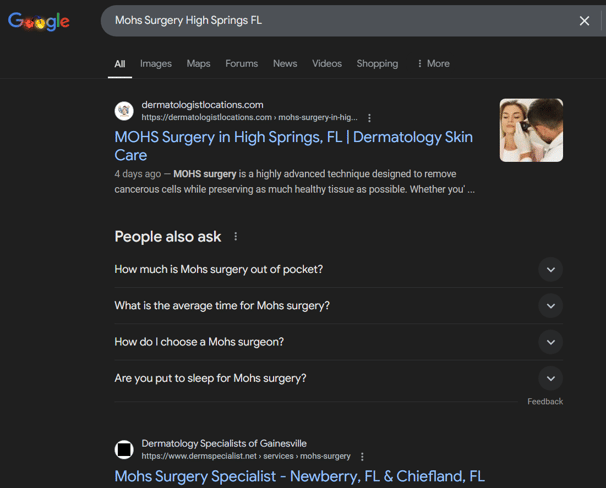Switch to the Images tab
The height and width of the screenshot is (488, 606).
(155, 63)
